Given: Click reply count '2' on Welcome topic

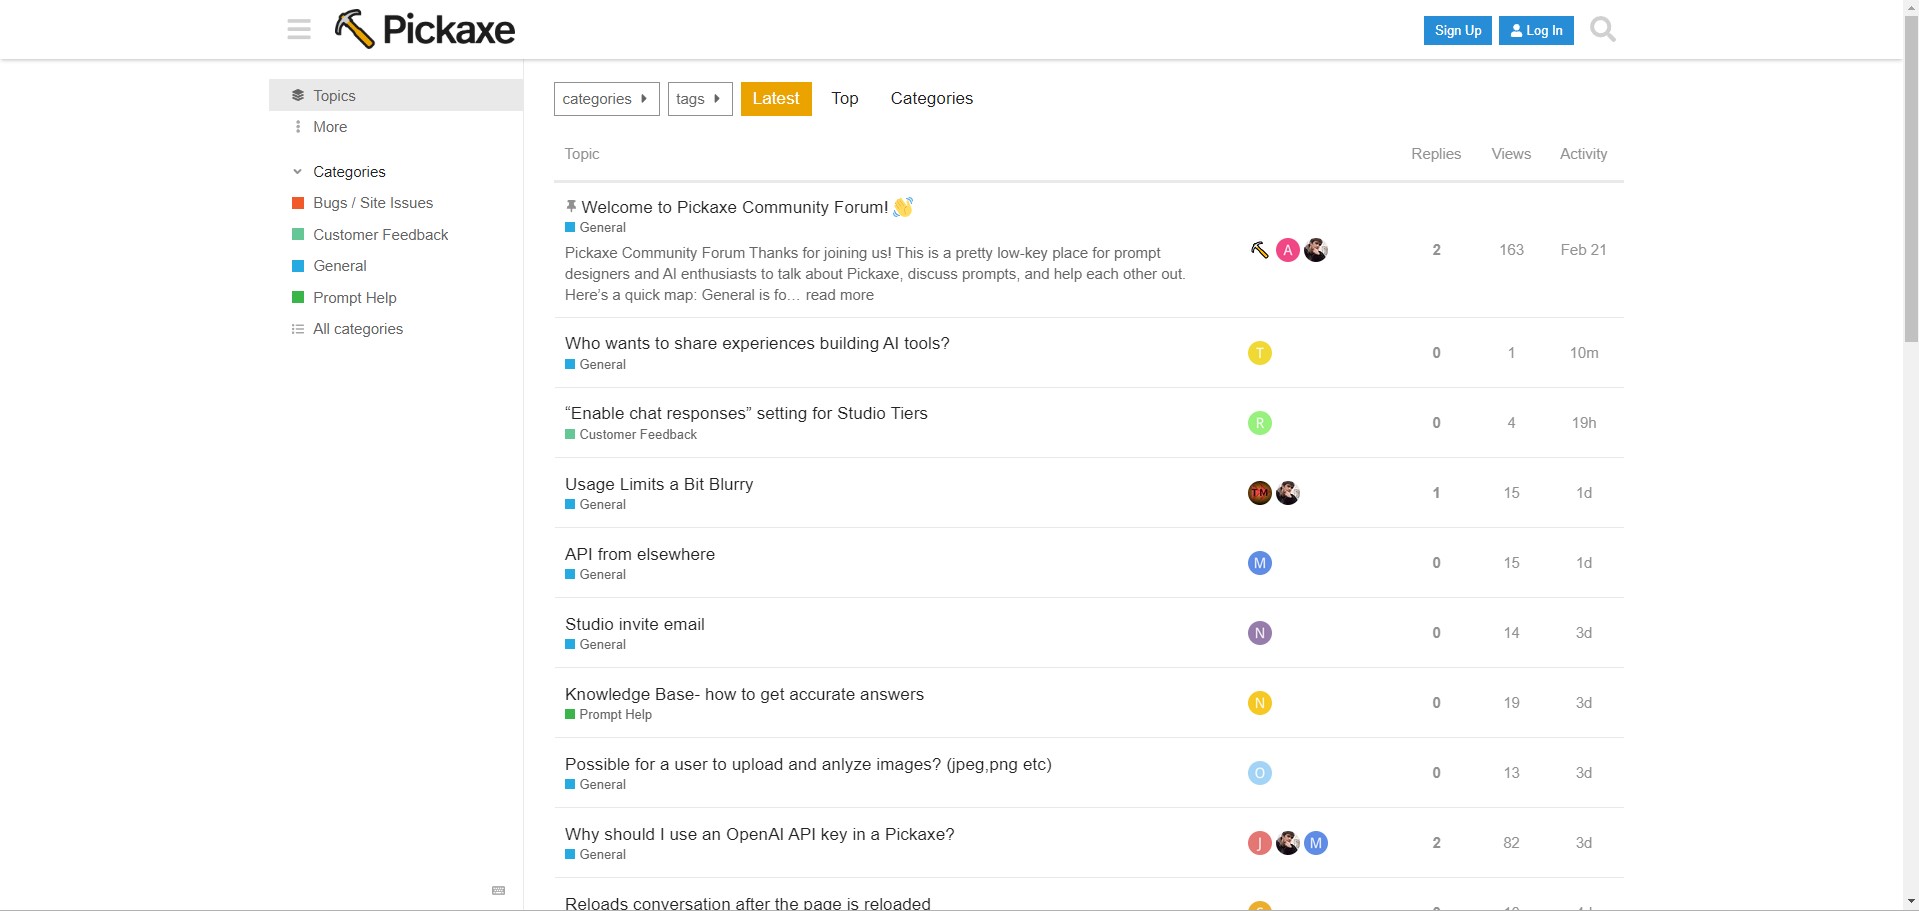Looking at the screenshot, I should [x=1436, y=250].
